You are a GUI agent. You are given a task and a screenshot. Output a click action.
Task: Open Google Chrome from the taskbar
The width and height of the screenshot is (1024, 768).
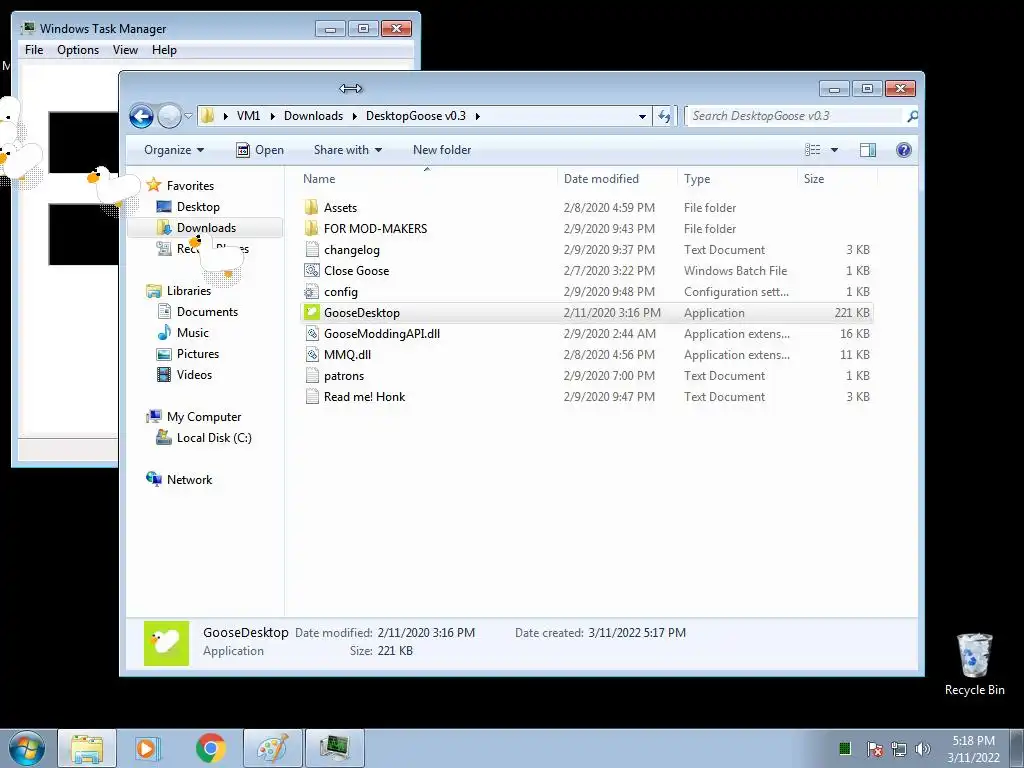tap(210, 748)
